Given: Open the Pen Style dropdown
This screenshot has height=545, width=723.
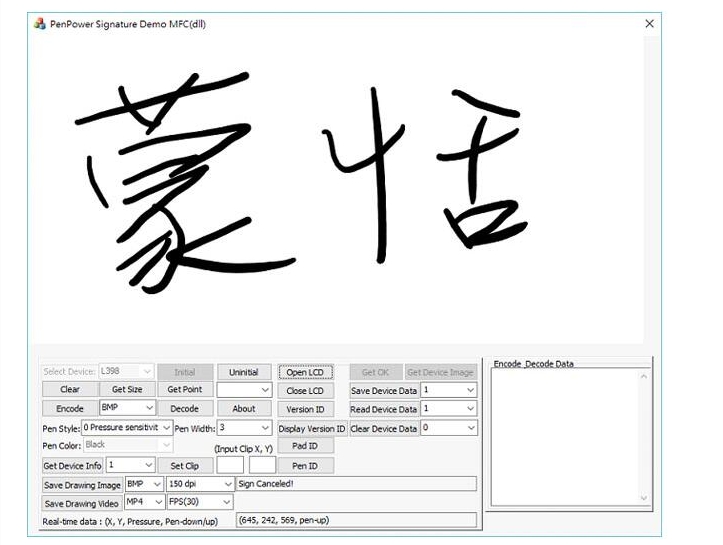Looking at the screenshot, I should click(127, 428).
